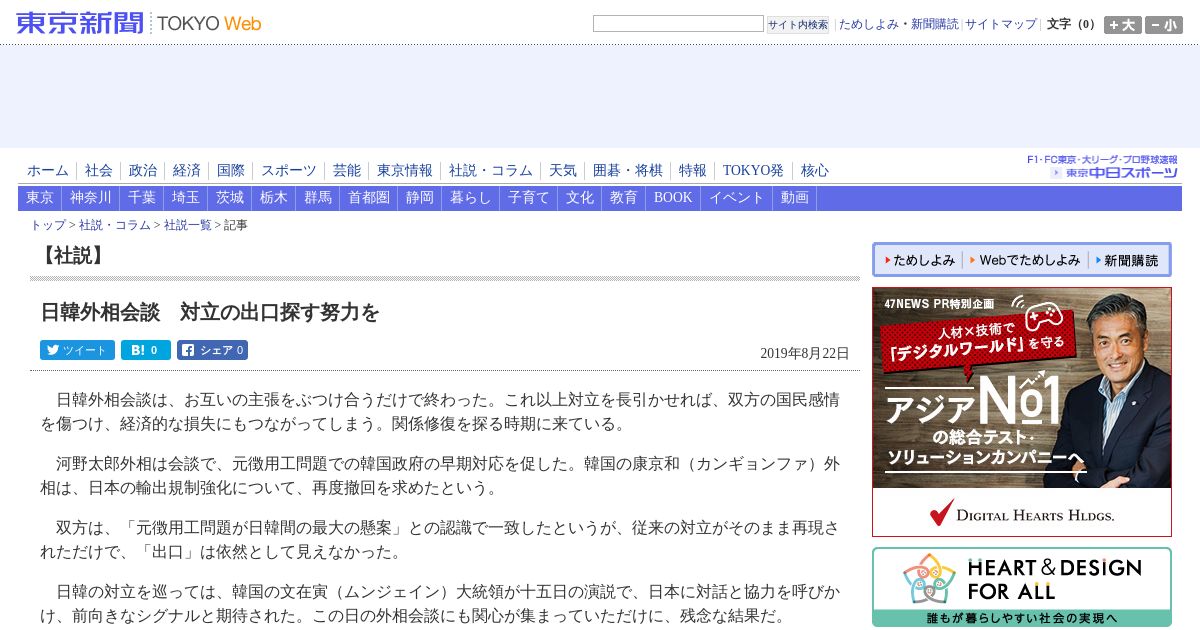Open the 東京情報 section
The image size is (1200, 630).
click(x=405, y=171)
